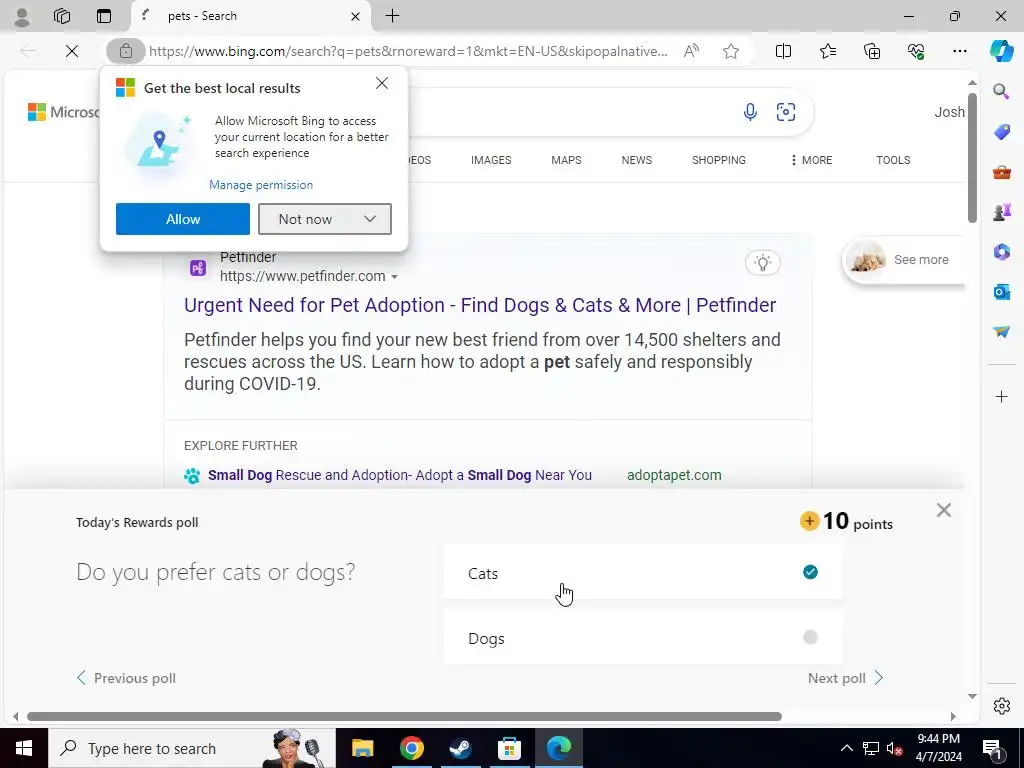This screenshot has height=768, width=1024.
Task: Close the 'pets - Search' tab
Action: [x=355, y=16]
